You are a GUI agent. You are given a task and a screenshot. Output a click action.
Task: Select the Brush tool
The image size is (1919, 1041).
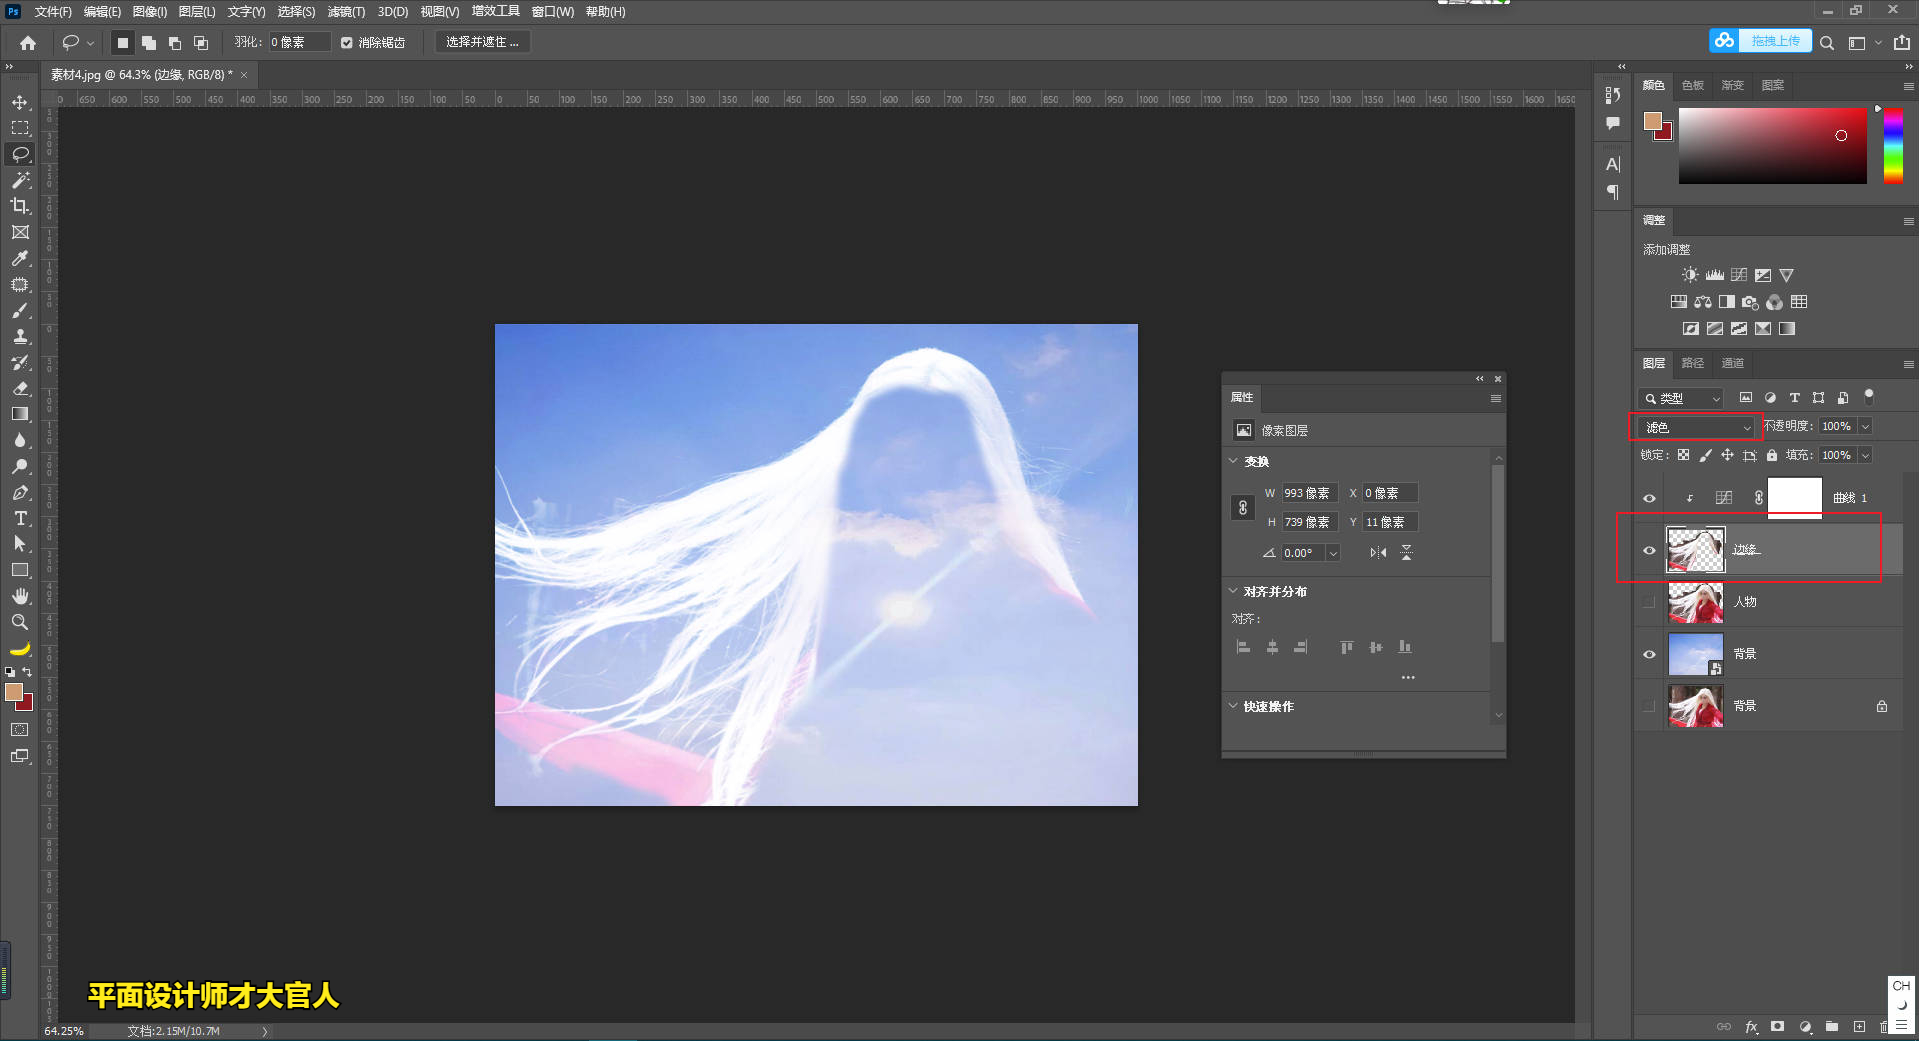[x=20, y=310]
